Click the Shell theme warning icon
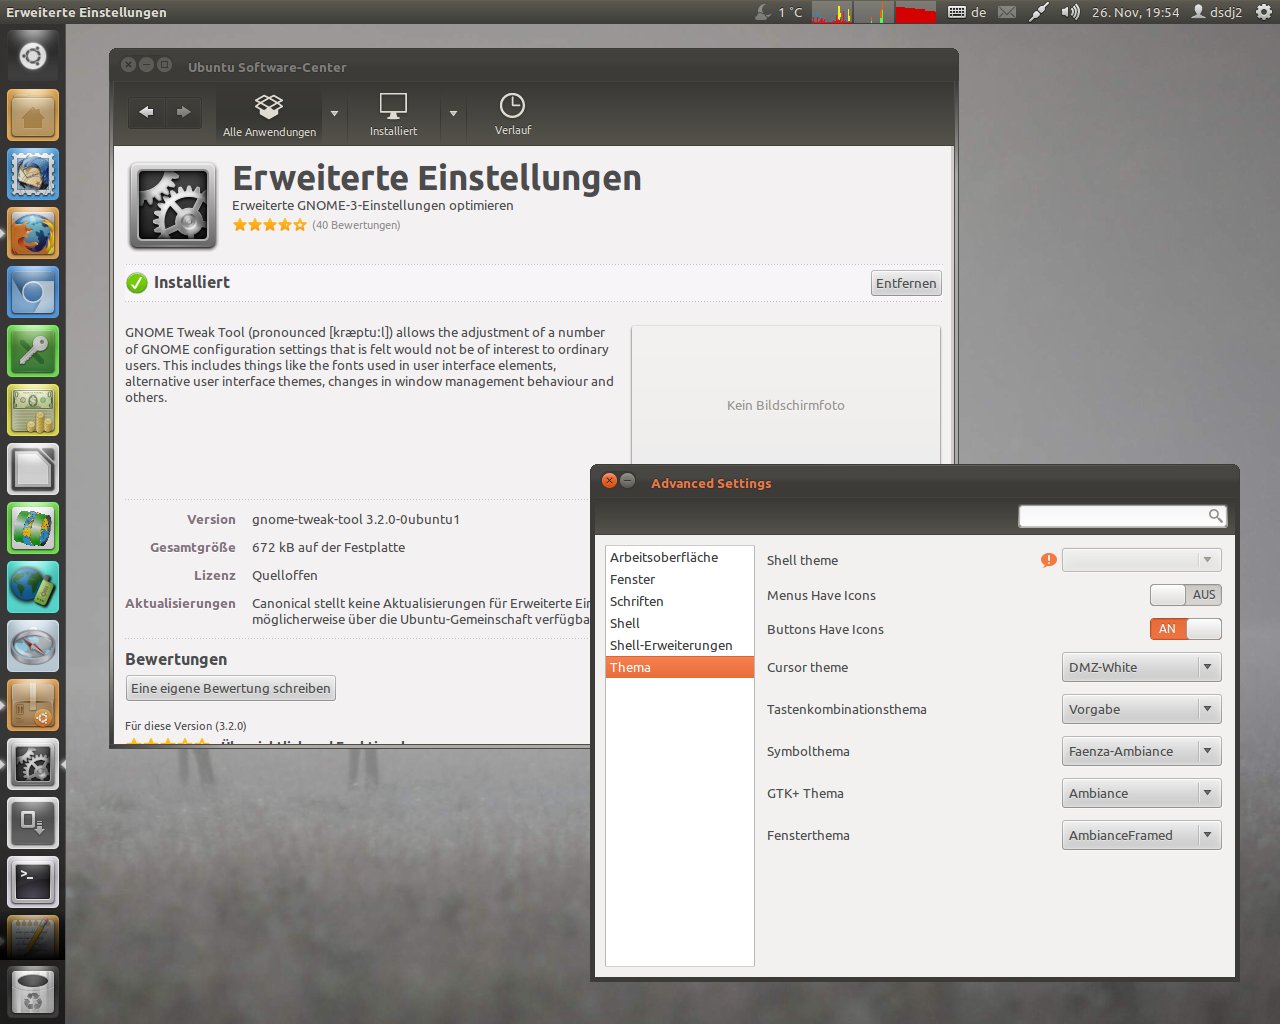Screen dimensions: 1280x1024 click(x=1048, y=560)
